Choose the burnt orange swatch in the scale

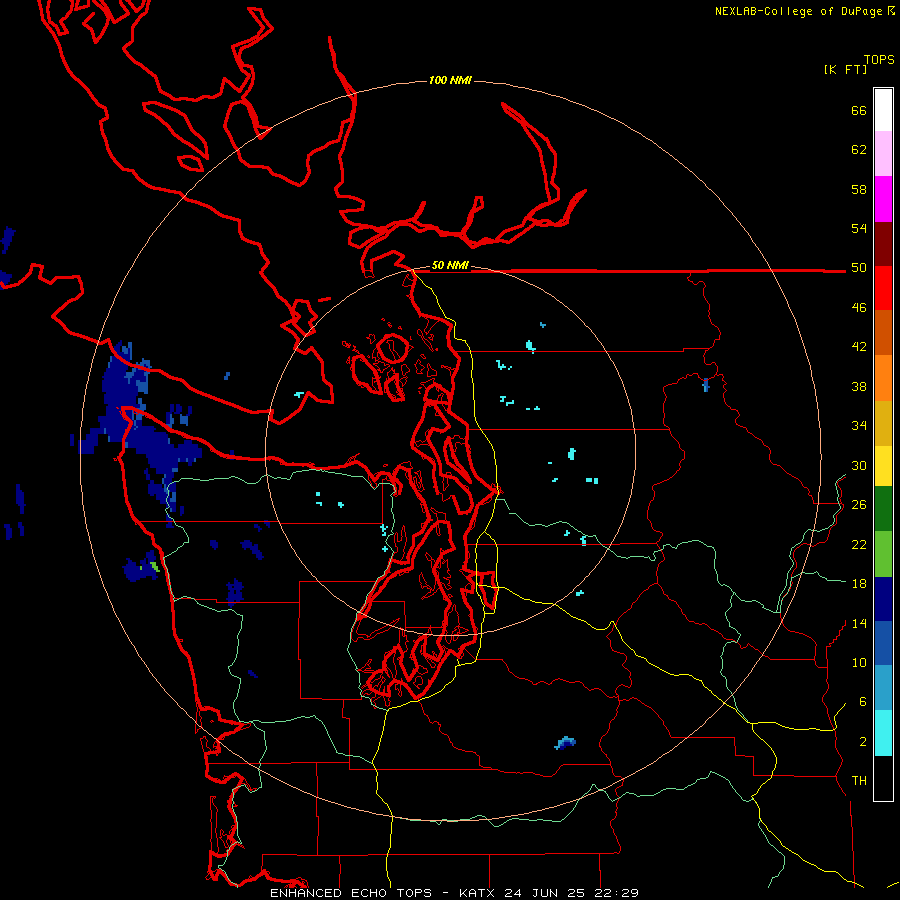tap(883, 333)
